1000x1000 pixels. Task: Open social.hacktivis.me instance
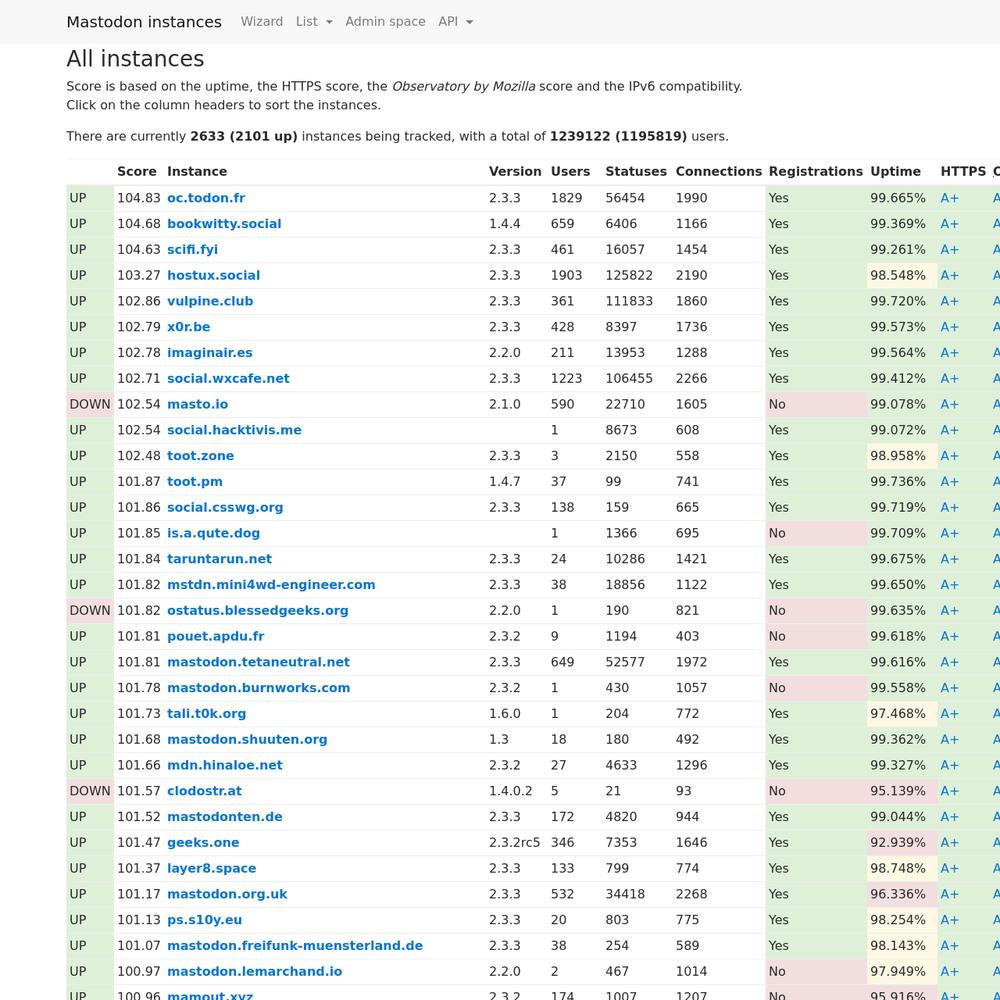[234, 430]
